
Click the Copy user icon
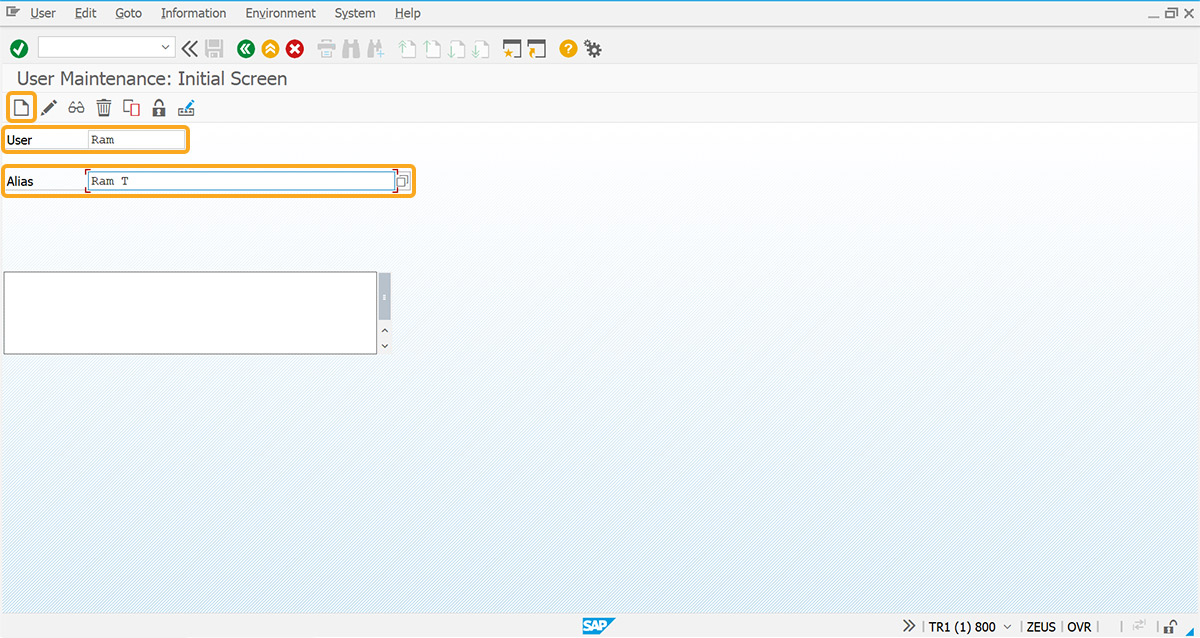tap(131, 108)
